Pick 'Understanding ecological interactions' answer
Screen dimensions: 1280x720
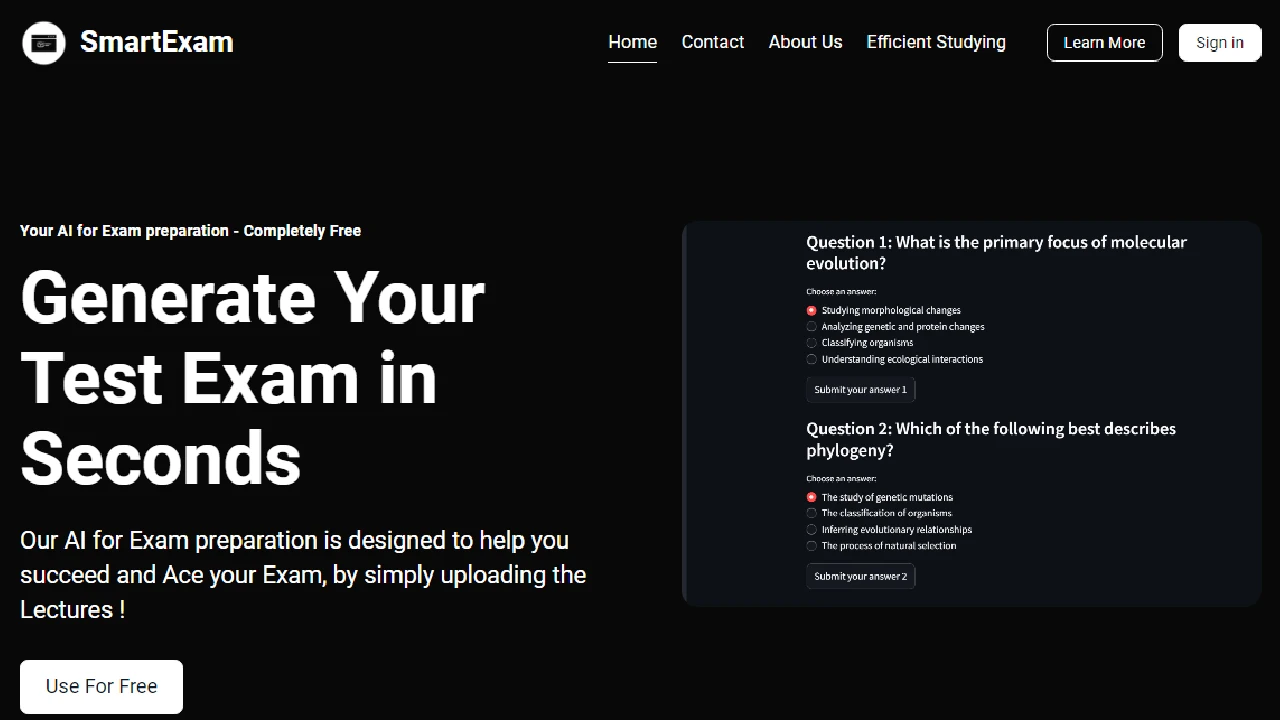coord(812,359)
